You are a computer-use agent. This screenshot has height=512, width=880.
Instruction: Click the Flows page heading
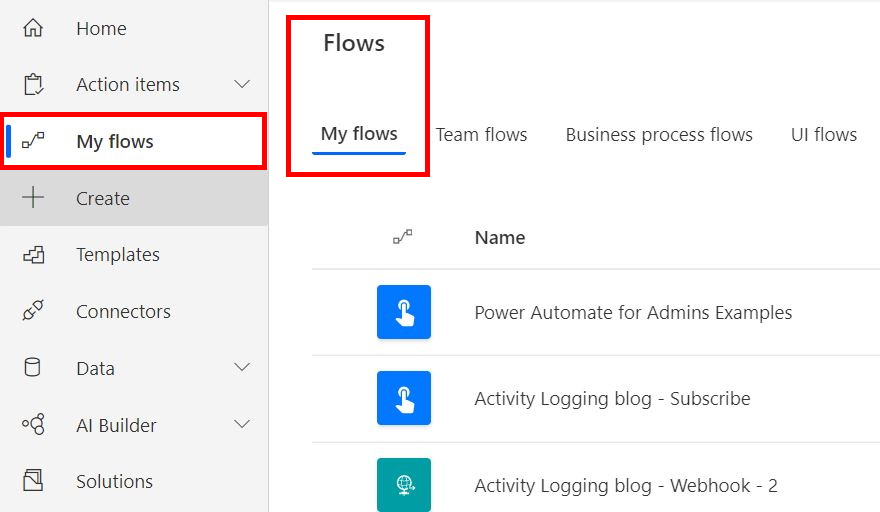coord(354,43)
